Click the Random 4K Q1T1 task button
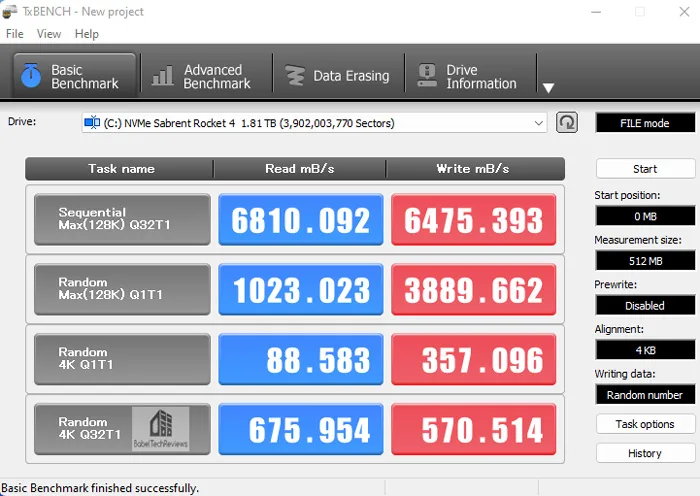 click(x=122, y=359)
